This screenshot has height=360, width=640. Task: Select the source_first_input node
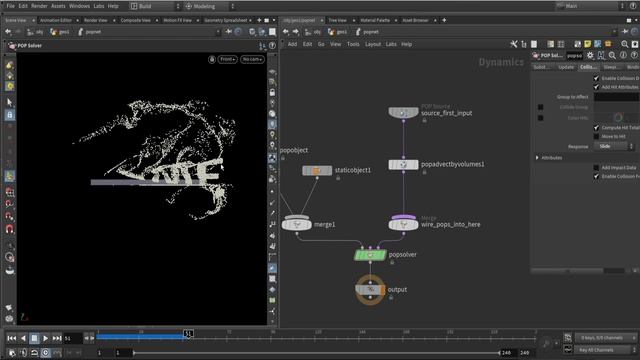point(403,112)
